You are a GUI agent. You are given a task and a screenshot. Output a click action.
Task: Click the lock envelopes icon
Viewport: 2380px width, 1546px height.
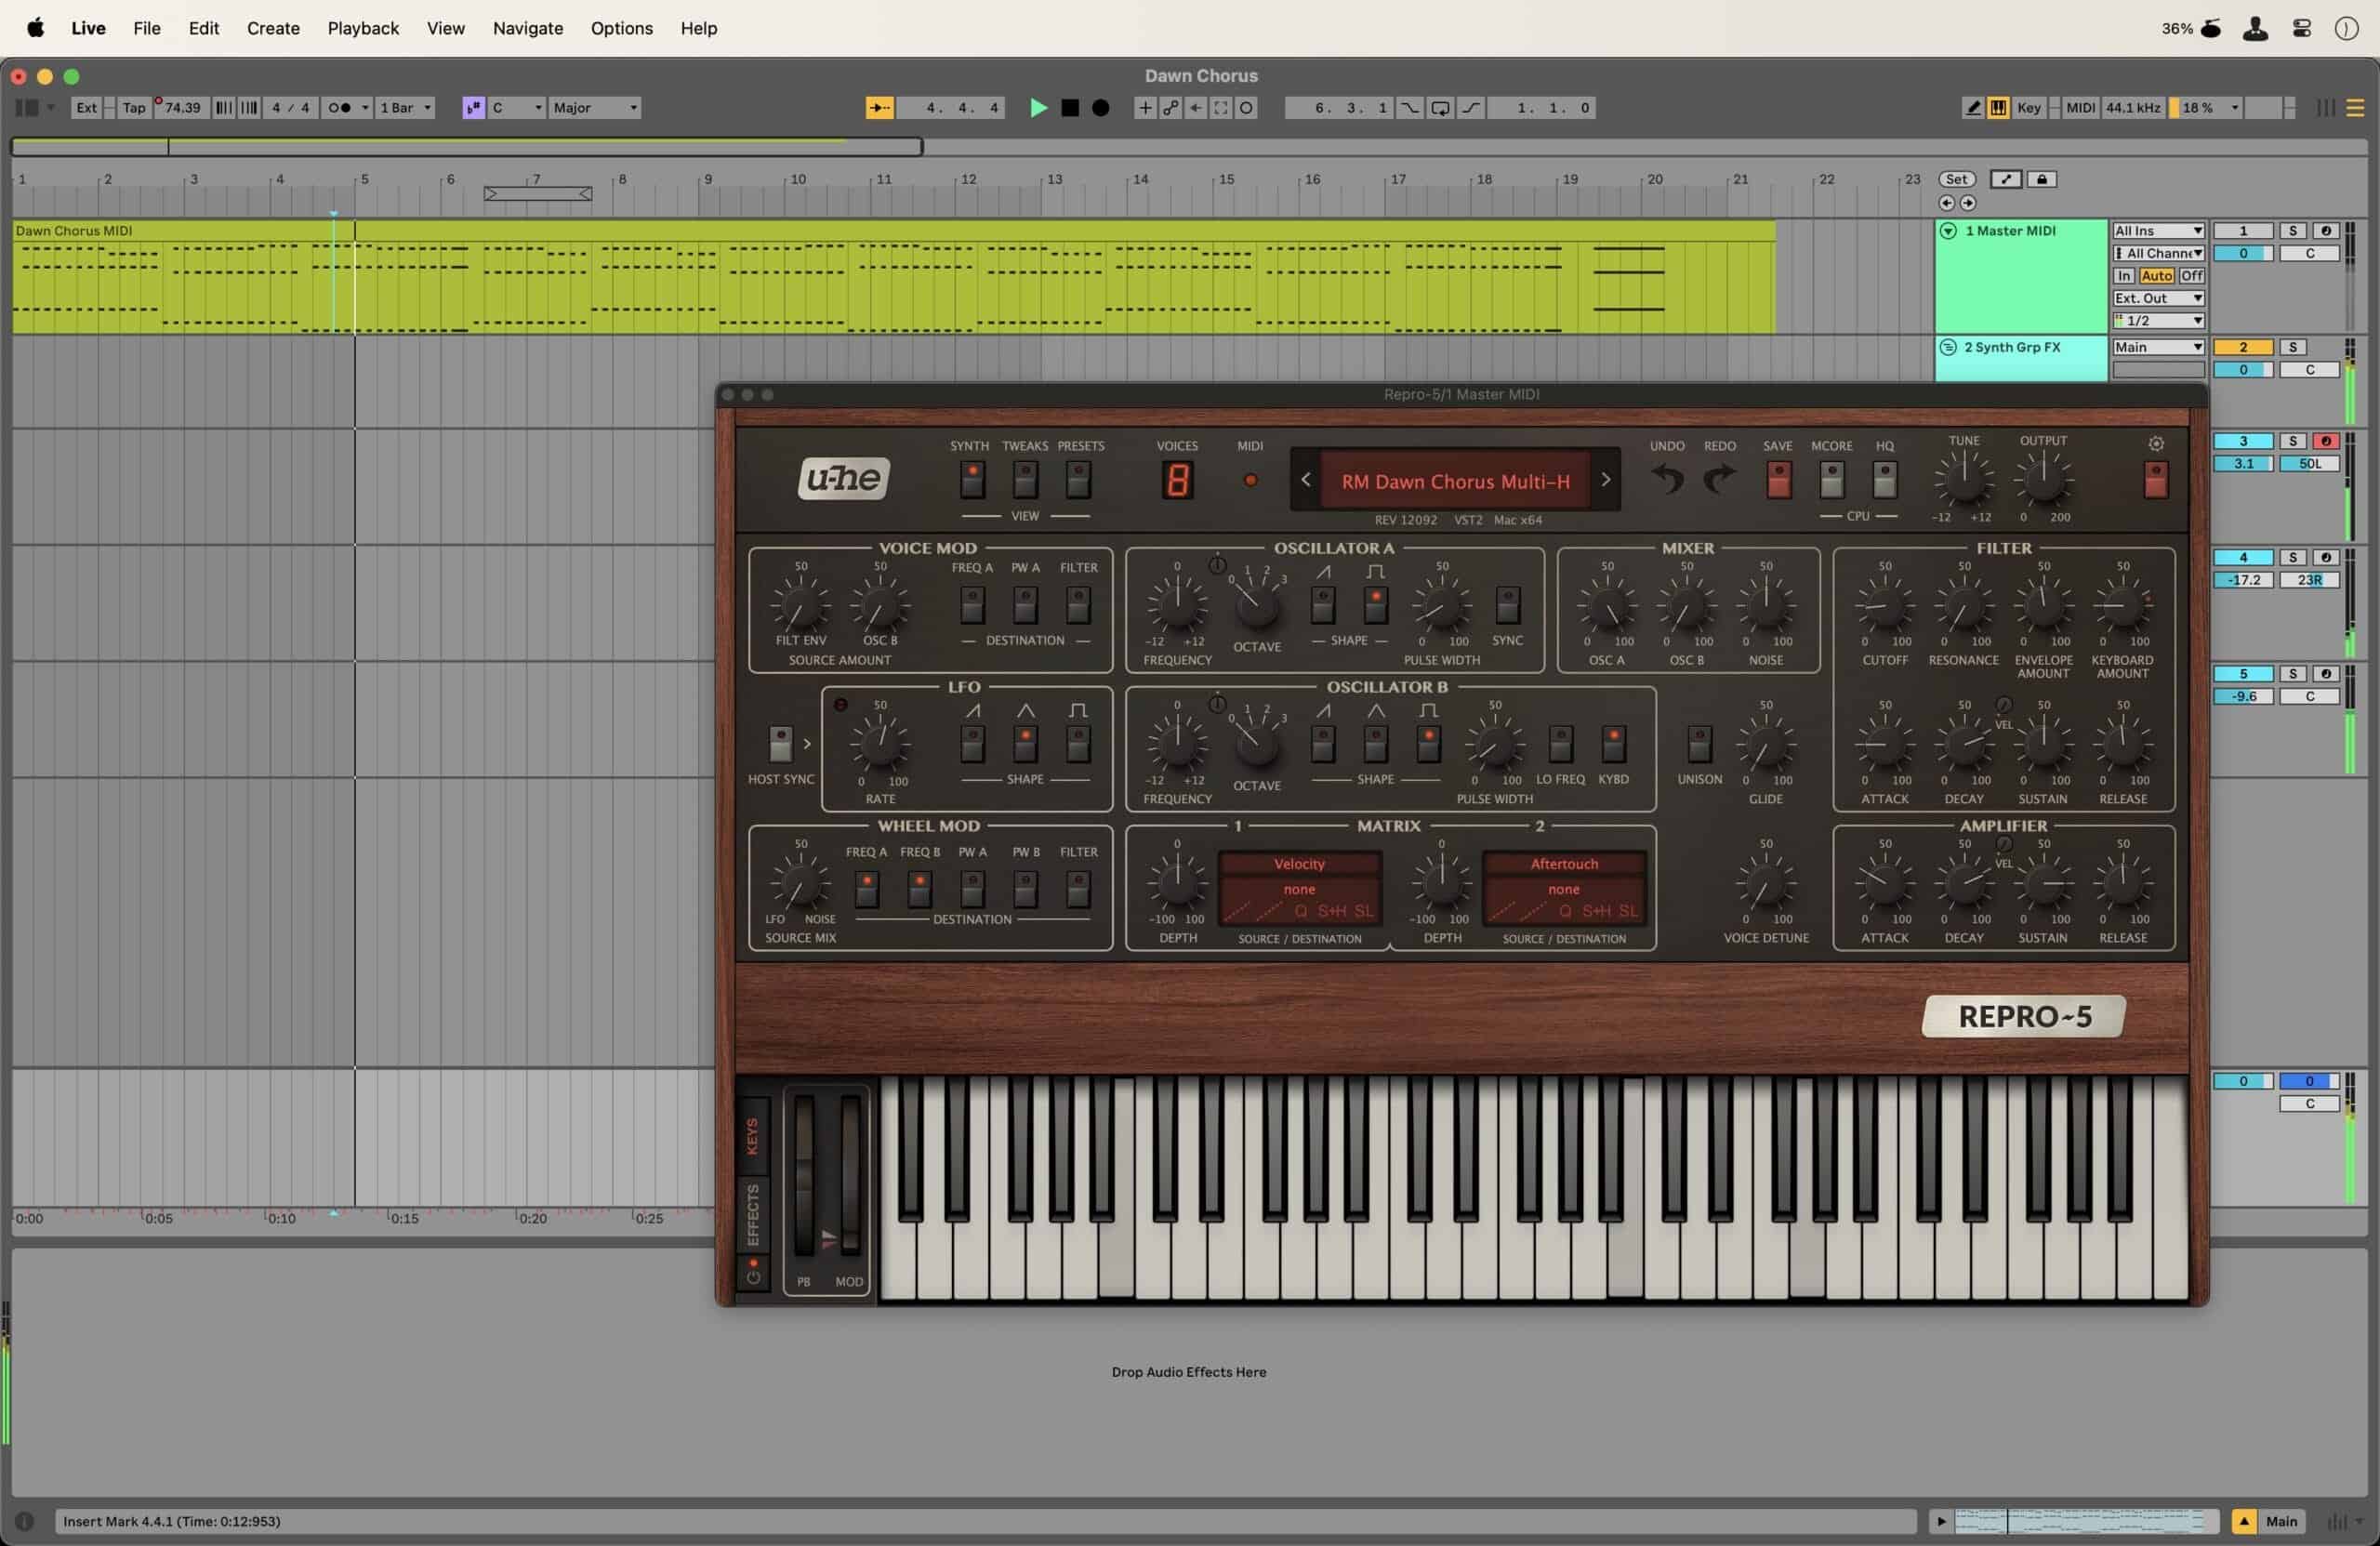click(2042, 179)
